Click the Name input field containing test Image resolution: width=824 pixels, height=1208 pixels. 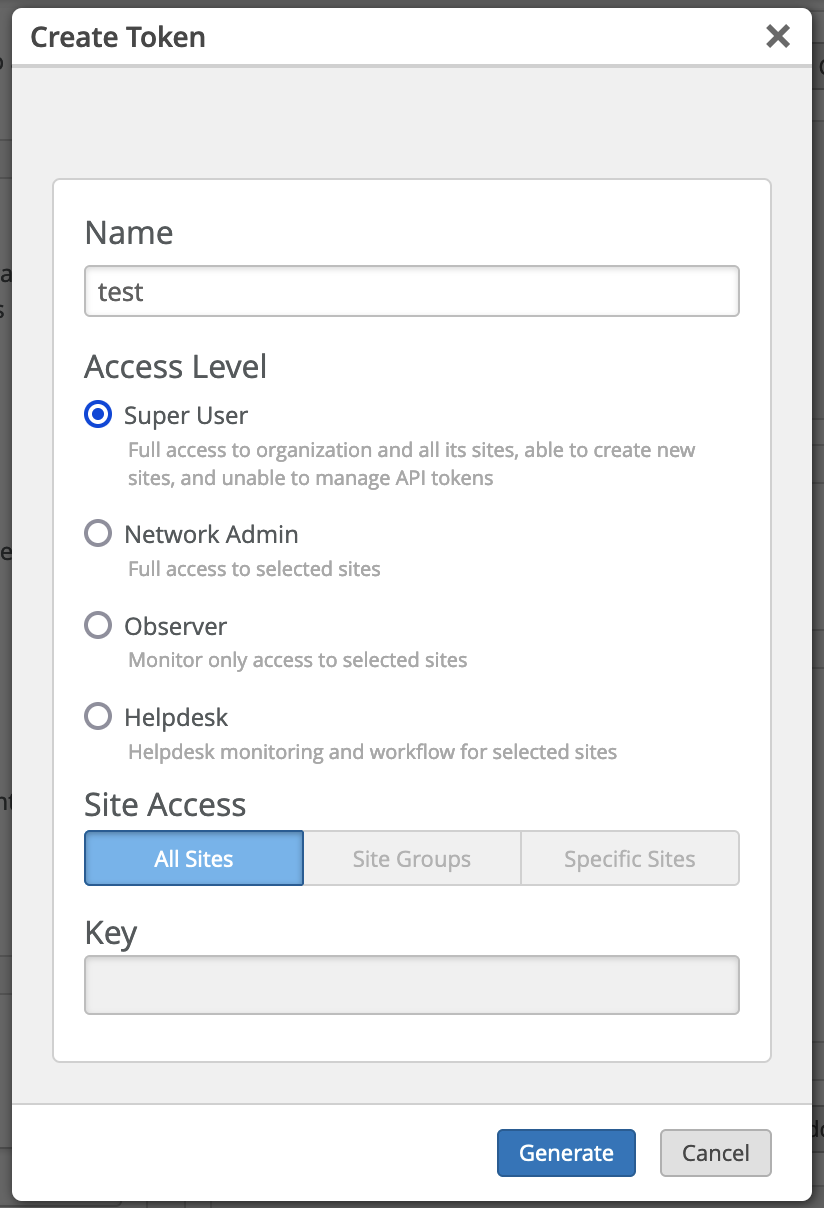411,291
